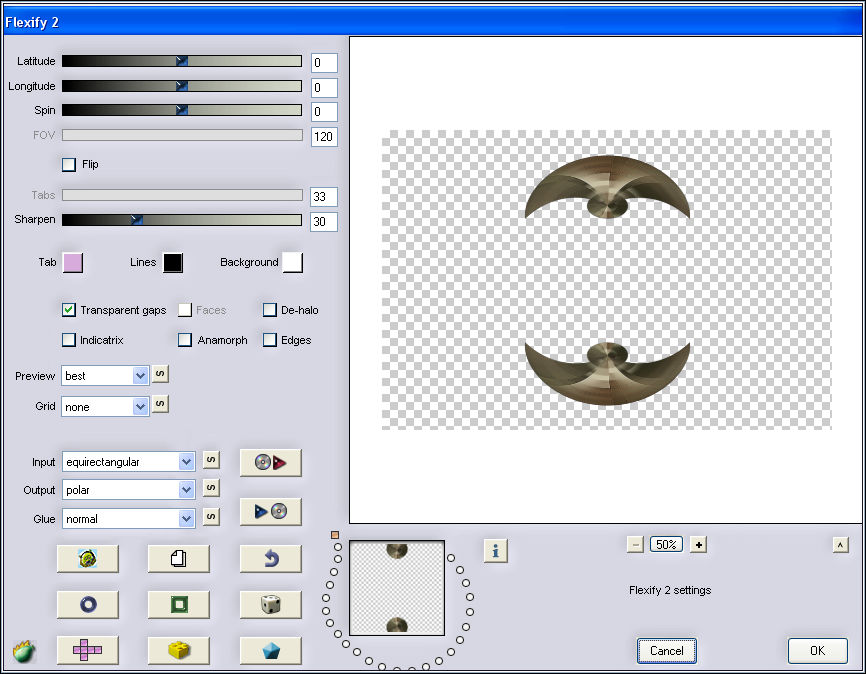Click the 50% zoom level button
This screenshot has width=866, height=674.
coord(666,545)
